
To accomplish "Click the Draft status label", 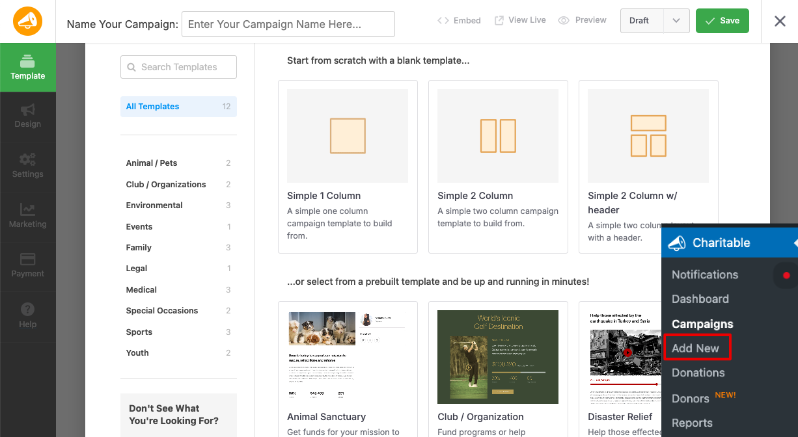I will click(x=639, y=21).
